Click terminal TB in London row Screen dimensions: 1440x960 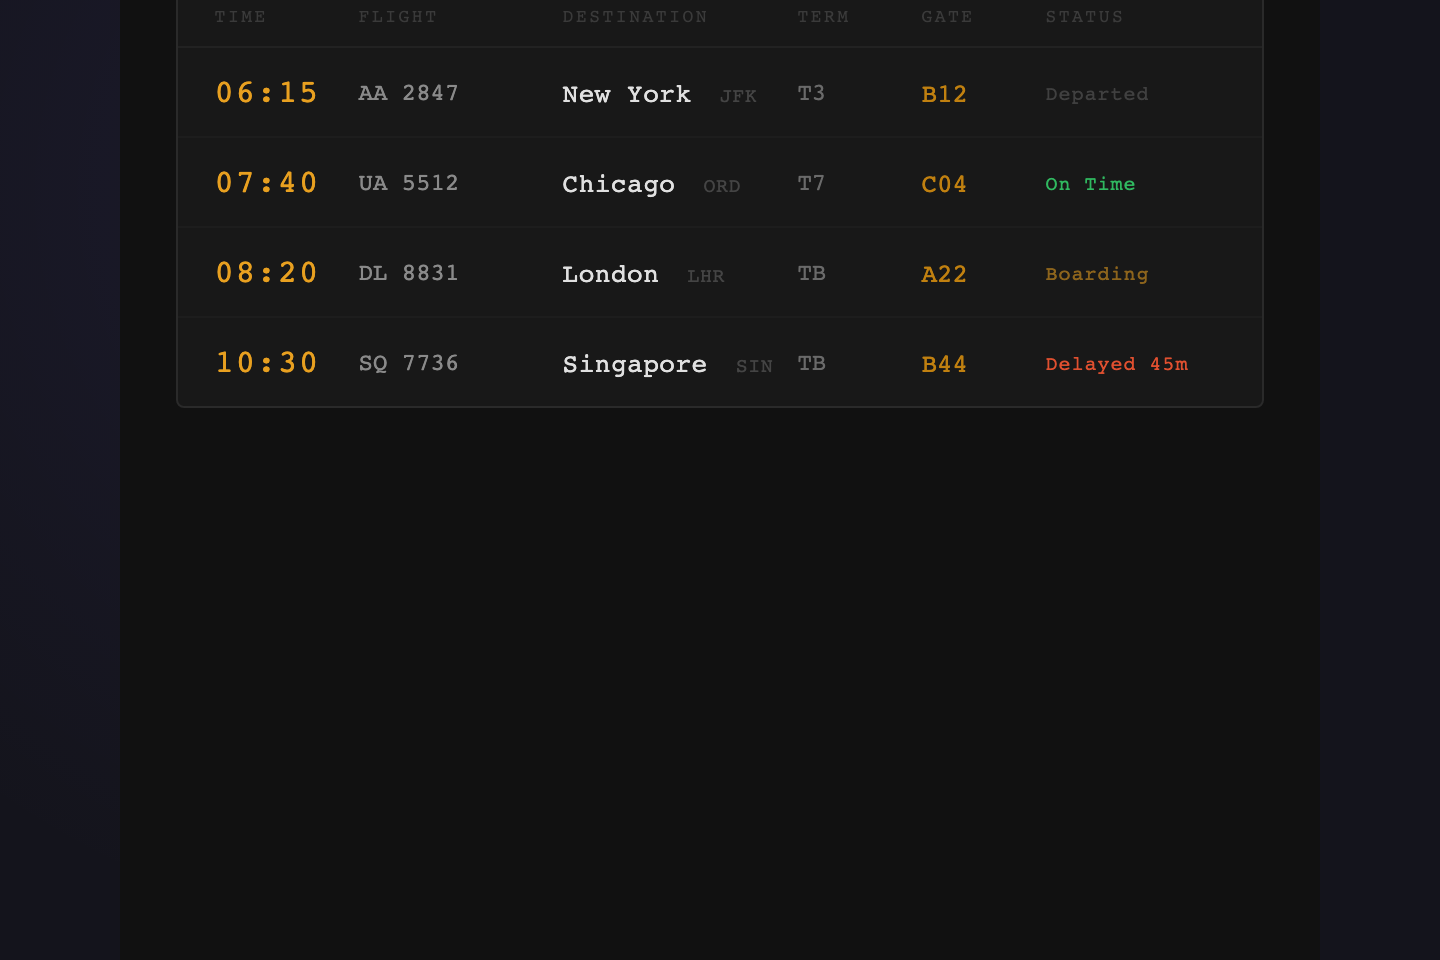tap(811, 273)
